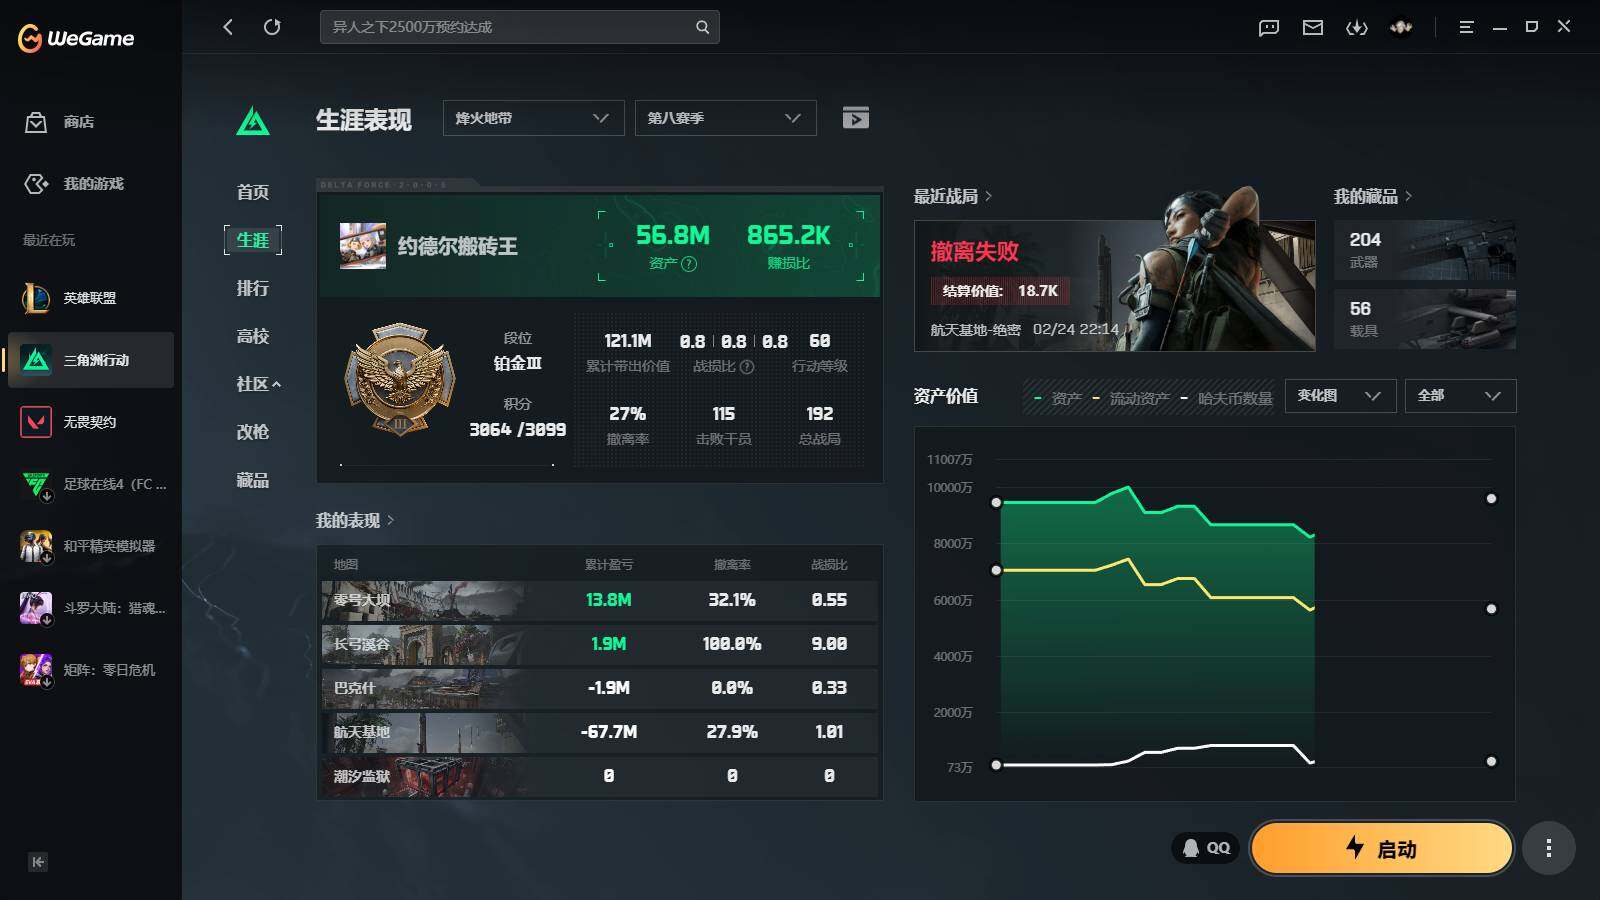Click the player avatar beside 约德尔搬砖王
The image size is (1600, 900).
pos(362,246)
